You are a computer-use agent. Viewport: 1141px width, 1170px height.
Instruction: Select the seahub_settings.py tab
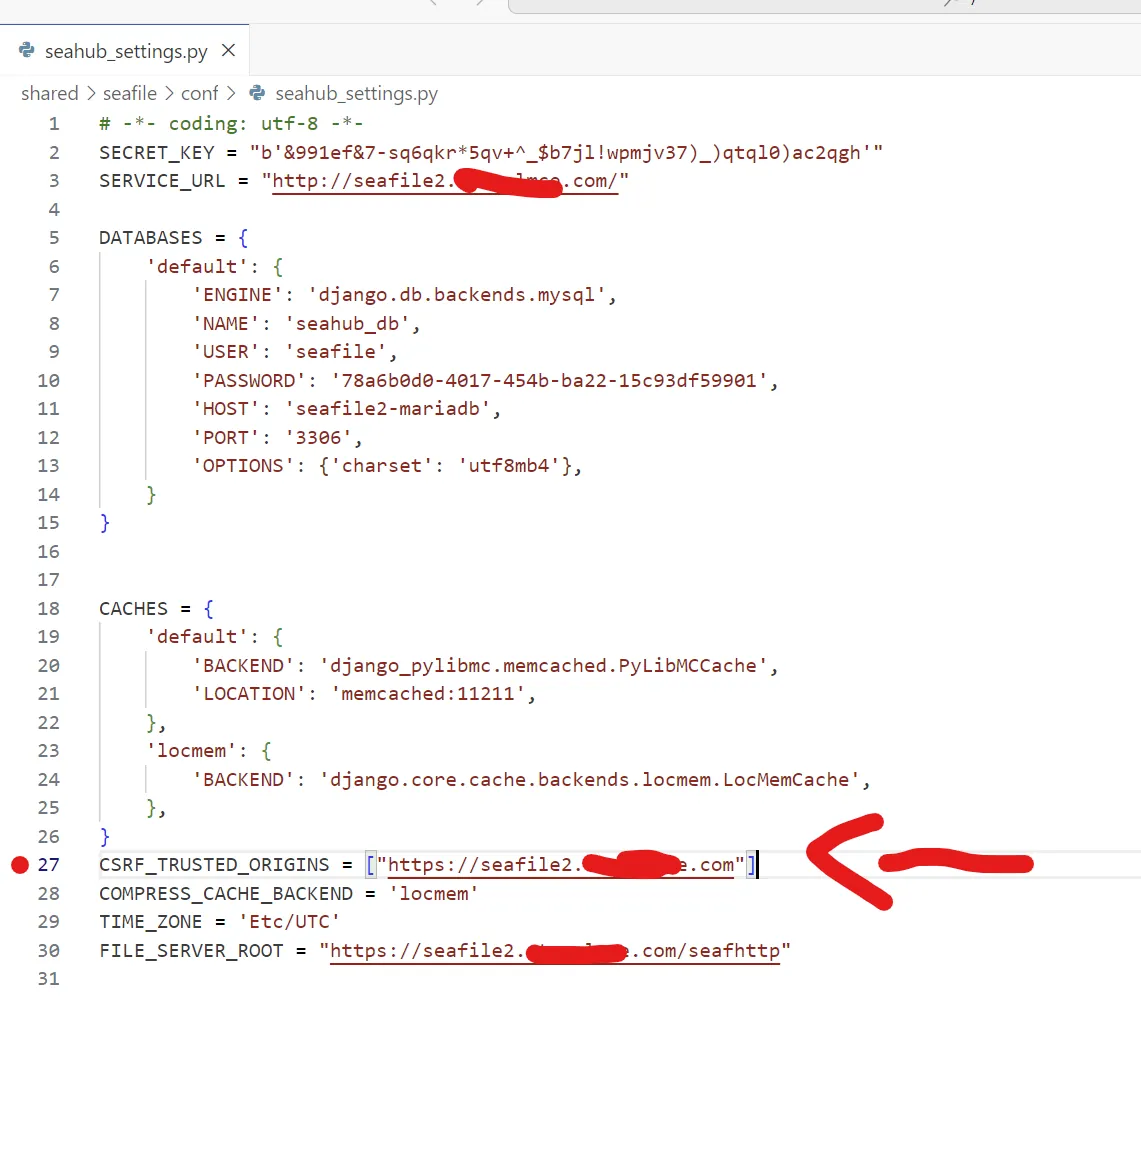click(126, 51)
